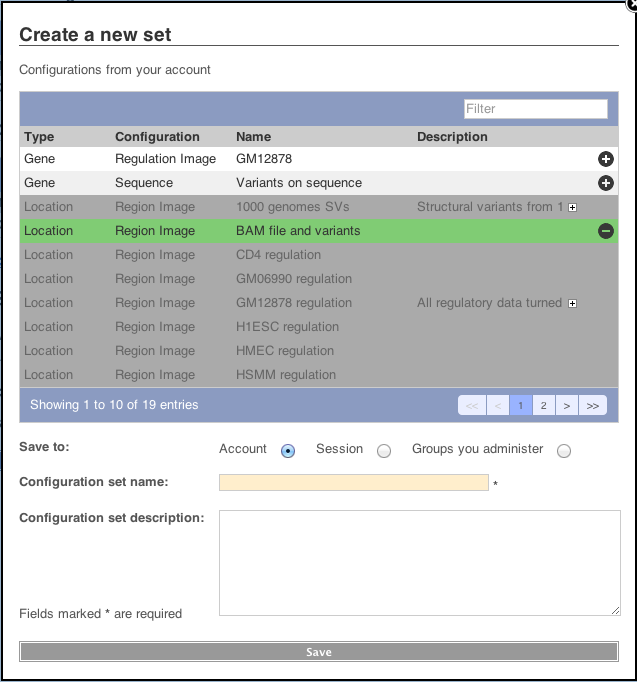Jump to last page of entries
This screenshot has width=637, height=682.
point(593,405)
